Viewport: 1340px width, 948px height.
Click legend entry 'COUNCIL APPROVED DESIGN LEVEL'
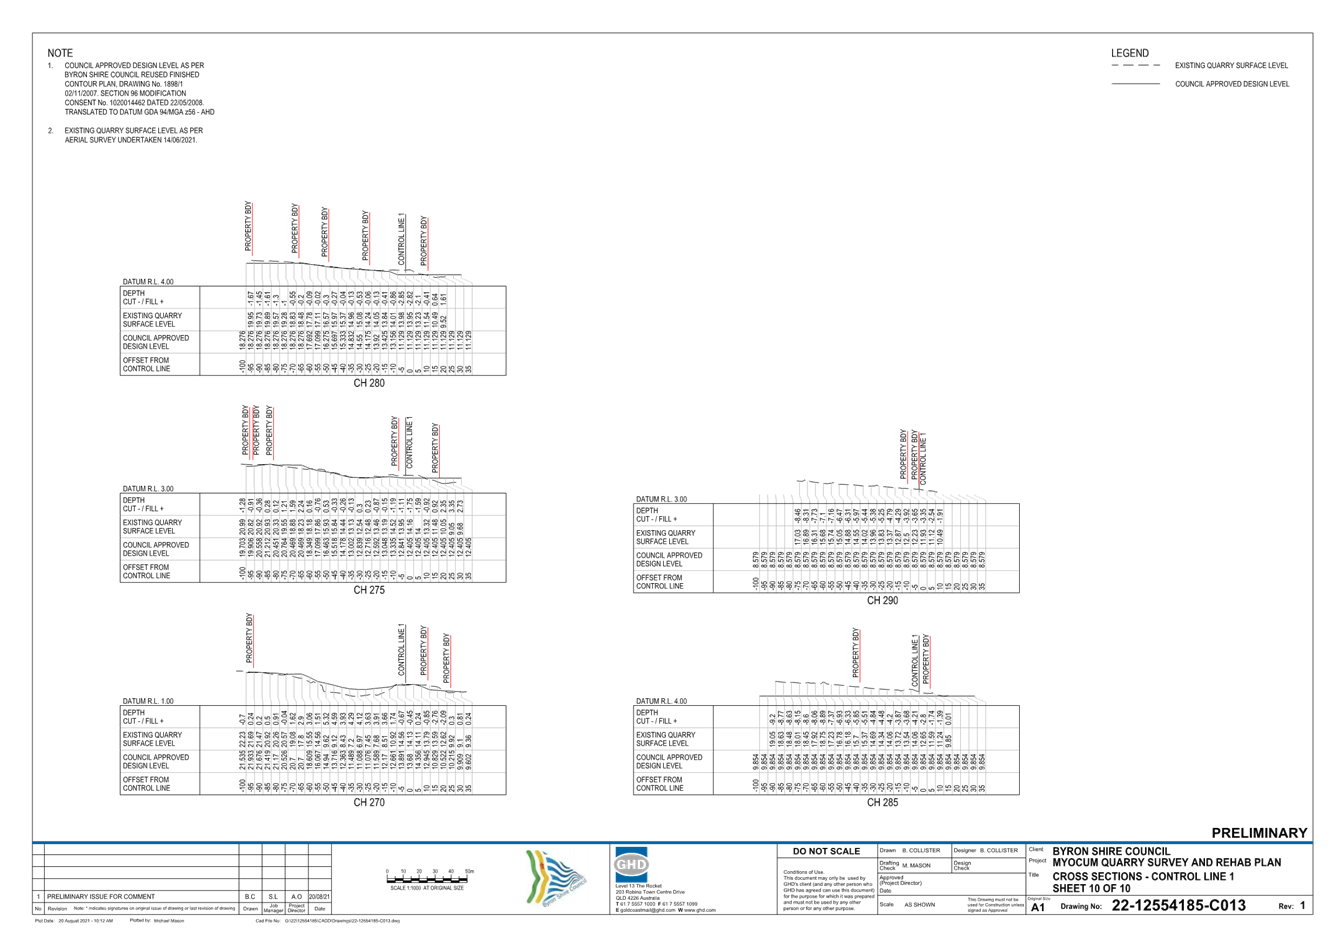tap(1232, 85)
